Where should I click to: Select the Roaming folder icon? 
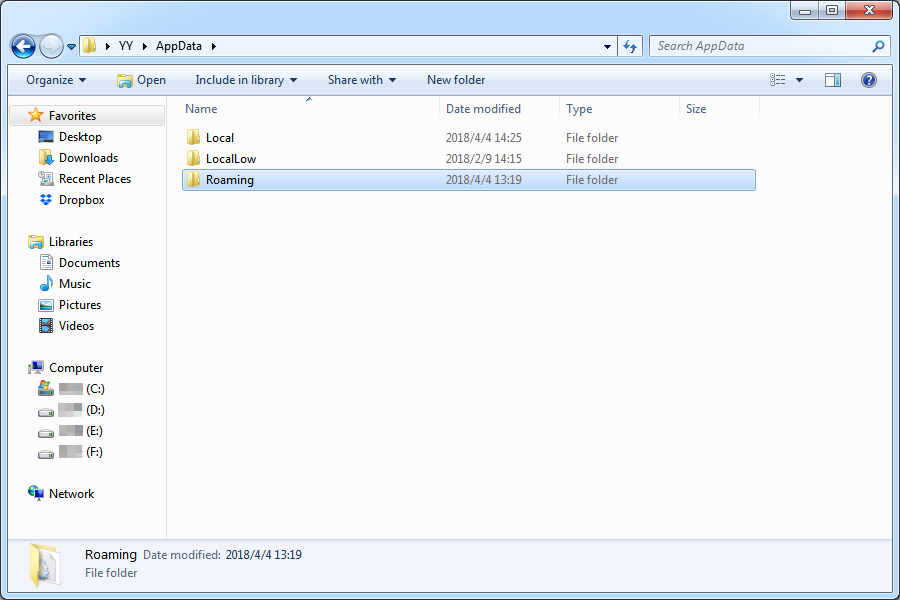coord(193,180)
